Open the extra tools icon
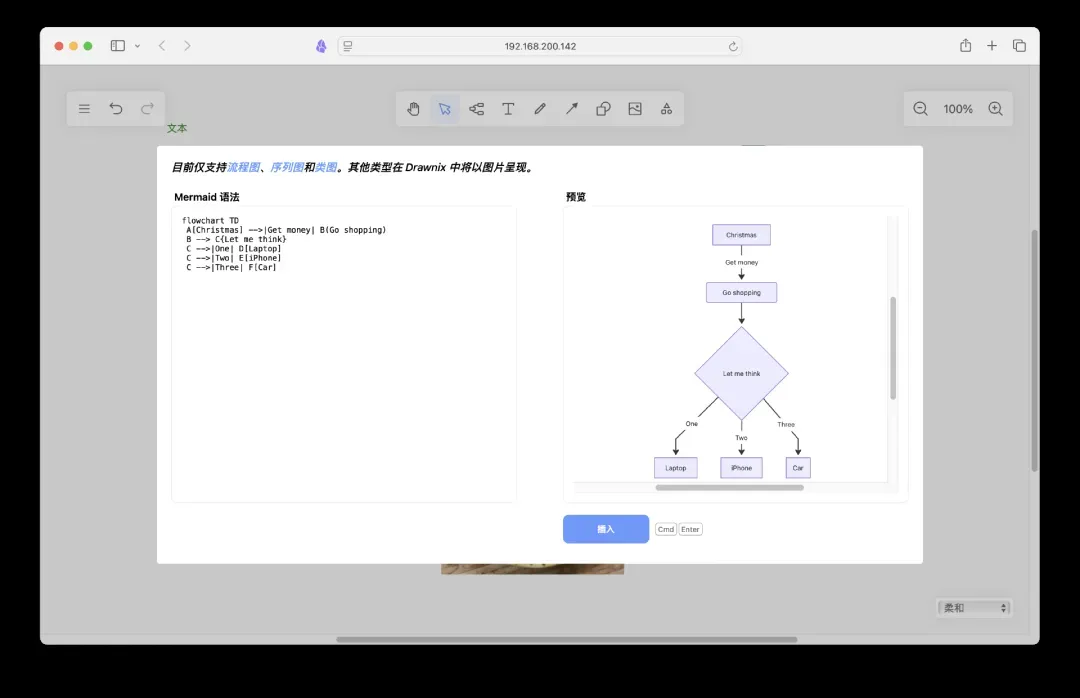 pos(666,109)
